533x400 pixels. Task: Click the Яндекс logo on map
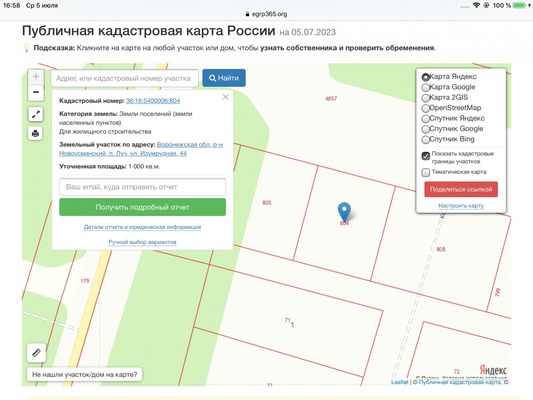[x=493, y=370]
